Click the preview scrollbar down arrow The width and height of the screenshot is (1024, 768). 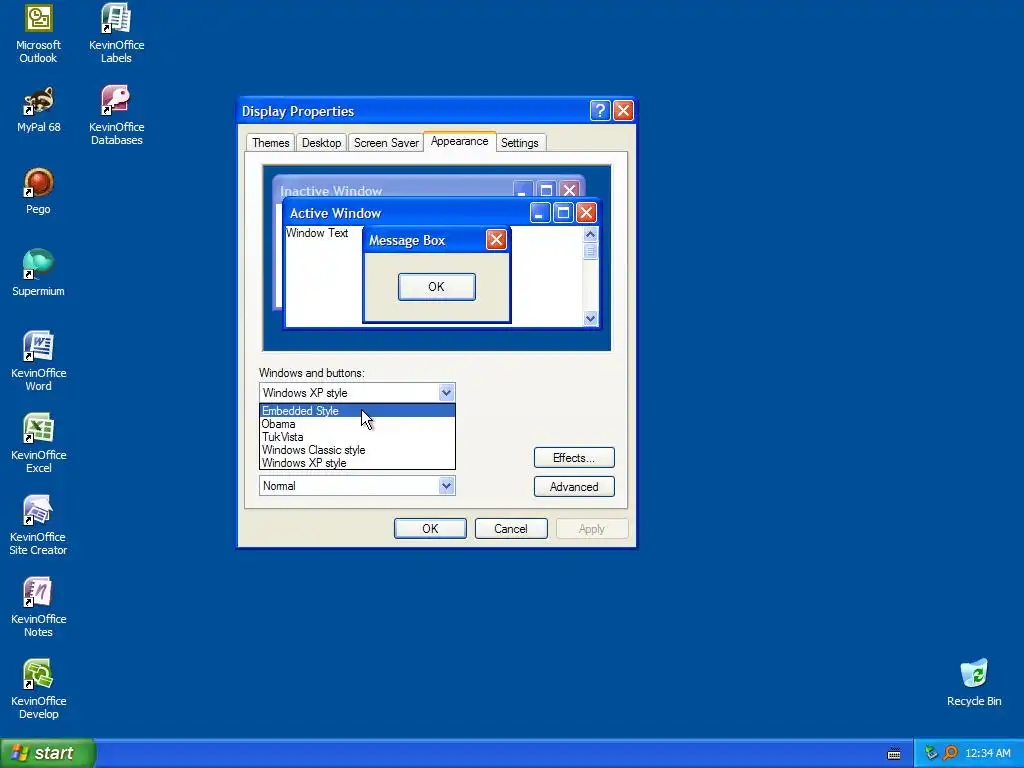(x=590, y=318)
